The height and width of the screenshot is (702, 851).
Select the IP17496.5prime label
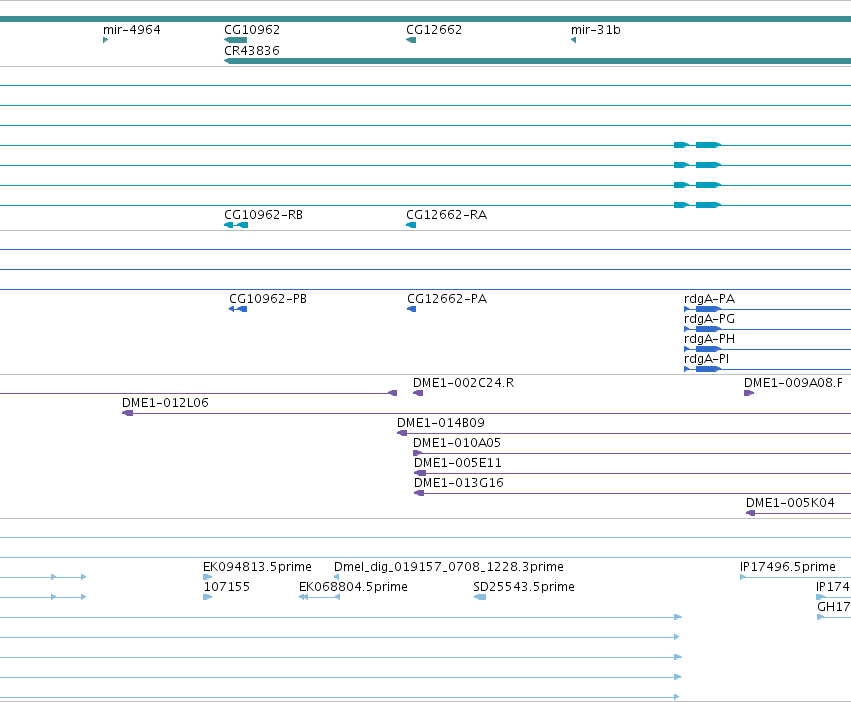pos(788,567)
